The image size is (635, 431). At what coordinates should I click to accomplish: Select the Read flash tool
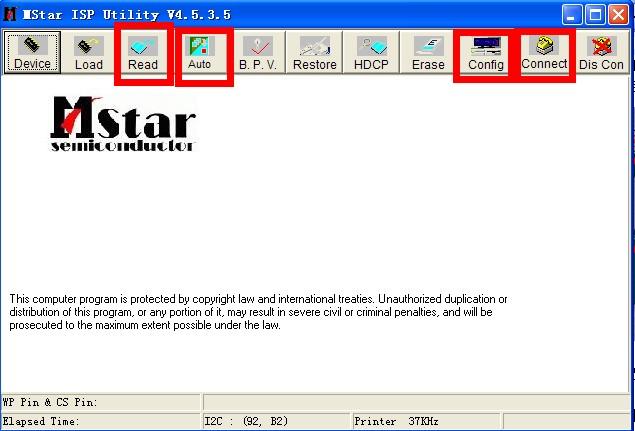143,53
